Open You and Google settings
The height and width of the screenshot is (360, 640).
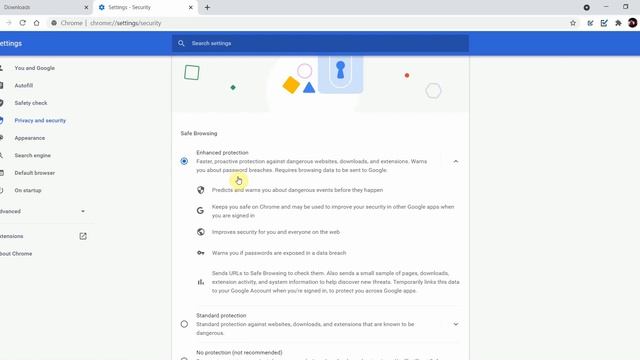34,68
